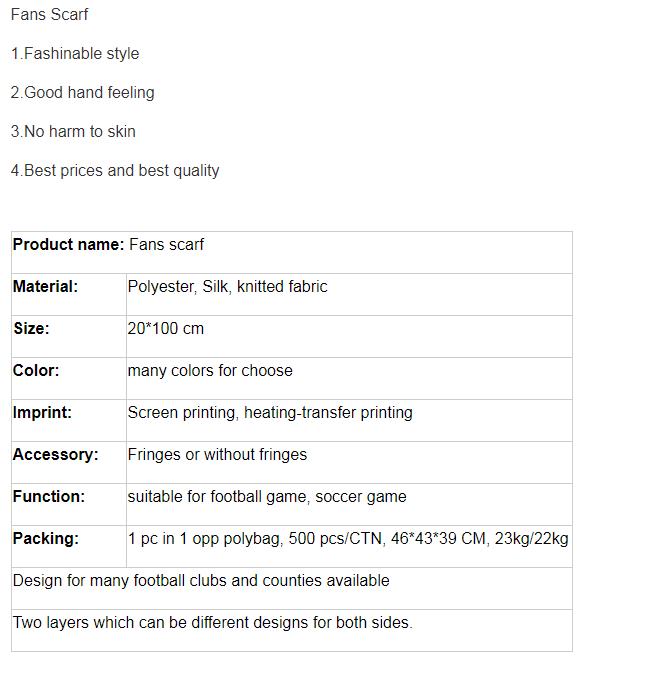Viewport: 653px width, 680px height.
Task: Click the 'Size:' label cell
Action: [x=69, y=337]
